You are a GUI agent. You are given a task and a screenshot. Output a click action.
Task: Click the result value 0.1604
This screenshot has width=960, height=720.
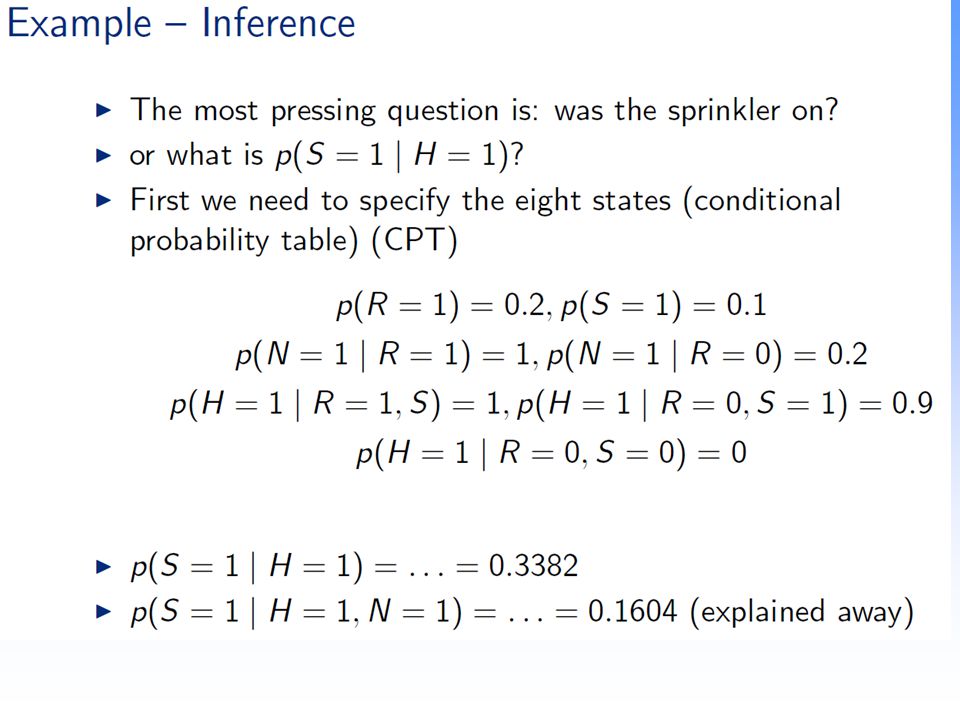632,611
